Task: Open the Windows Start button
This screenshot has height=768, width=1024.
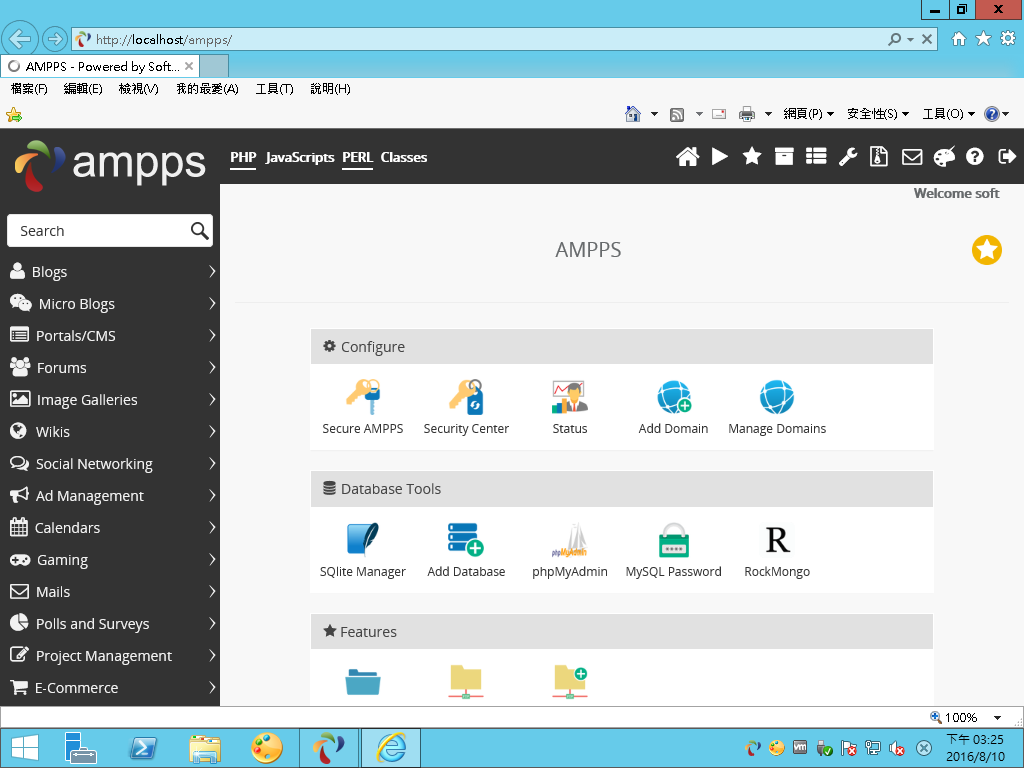Action: tap(25, 748)
